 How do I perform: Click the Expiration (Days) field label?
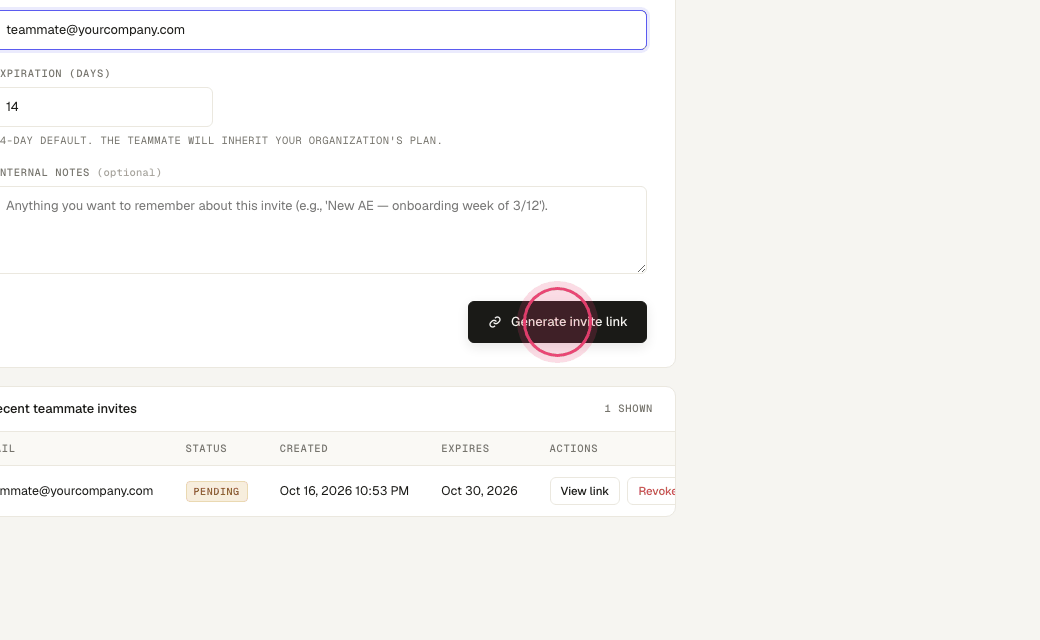coord(55,74)
